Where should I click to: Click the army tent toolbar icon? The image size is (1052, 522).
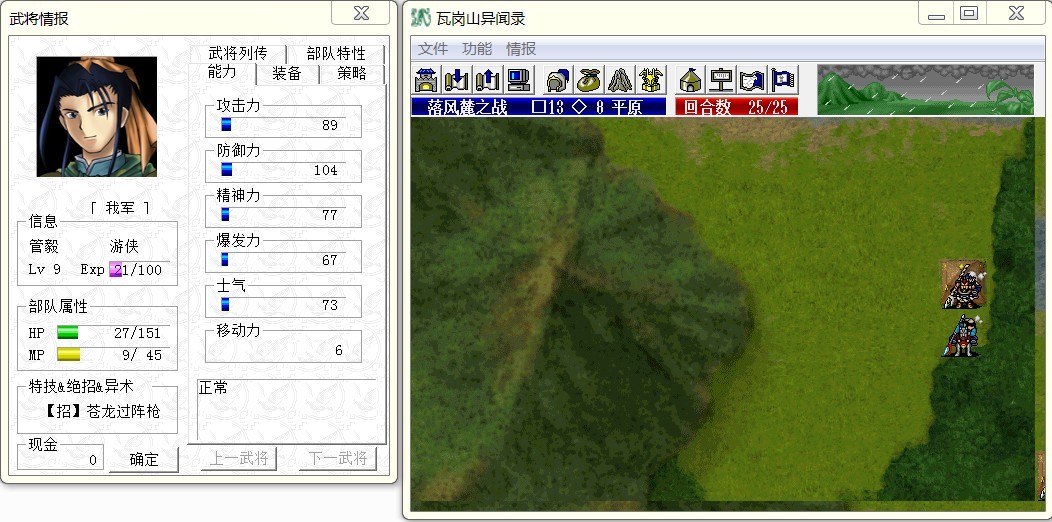(x=690, y=80)
